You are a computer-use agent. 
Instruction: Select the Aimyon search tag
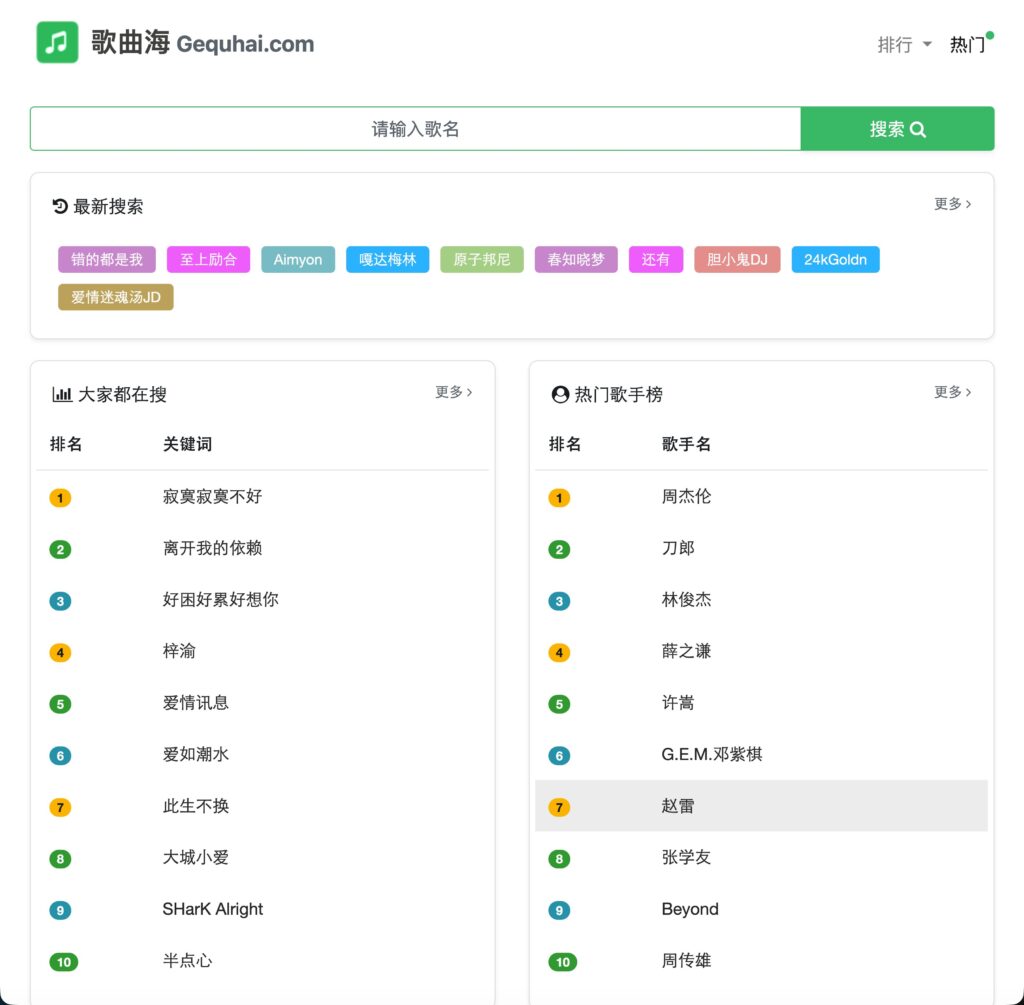click(298, 259)
